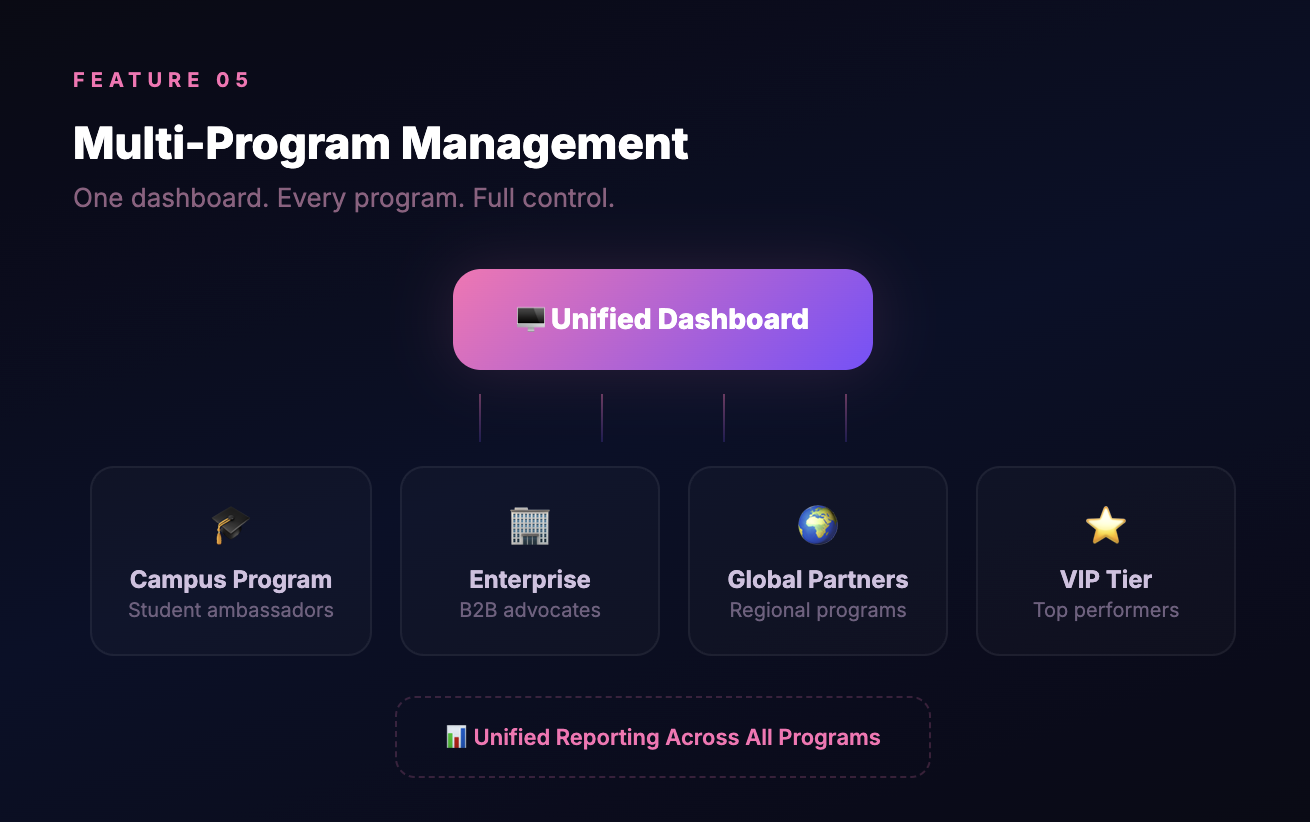Click the Student ambassadors subtitle
The image size is (1310, 822).
coord(231,610)
